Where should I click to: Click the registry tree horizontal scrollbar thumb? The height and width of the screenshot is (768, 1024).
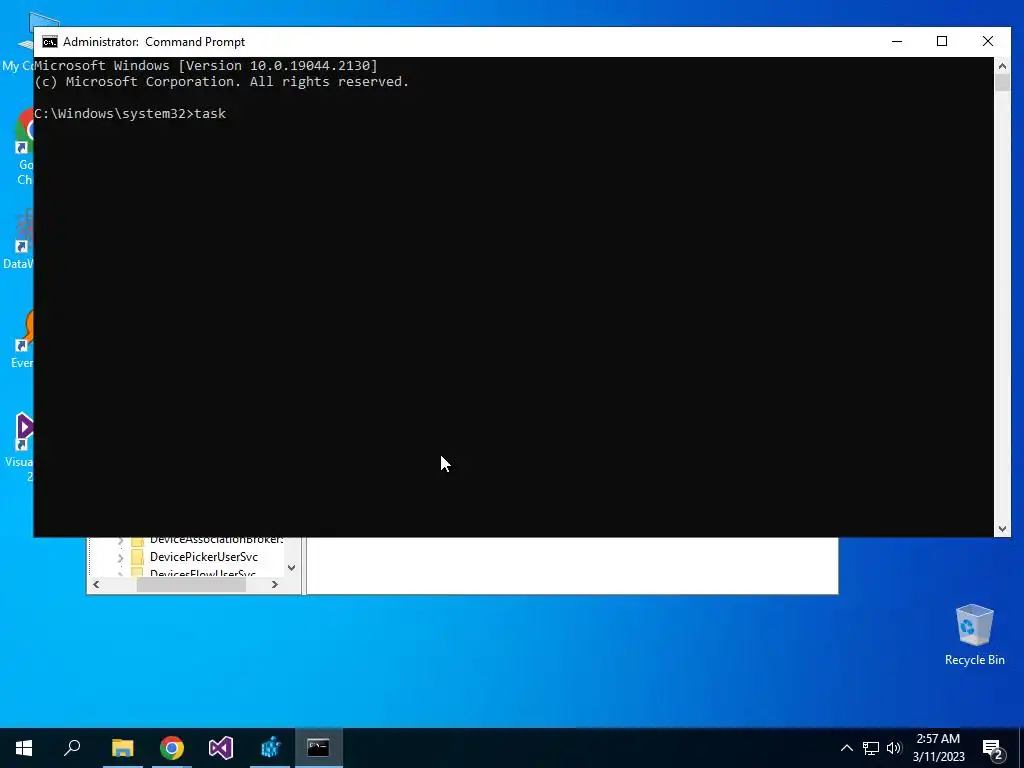point(191,584)
